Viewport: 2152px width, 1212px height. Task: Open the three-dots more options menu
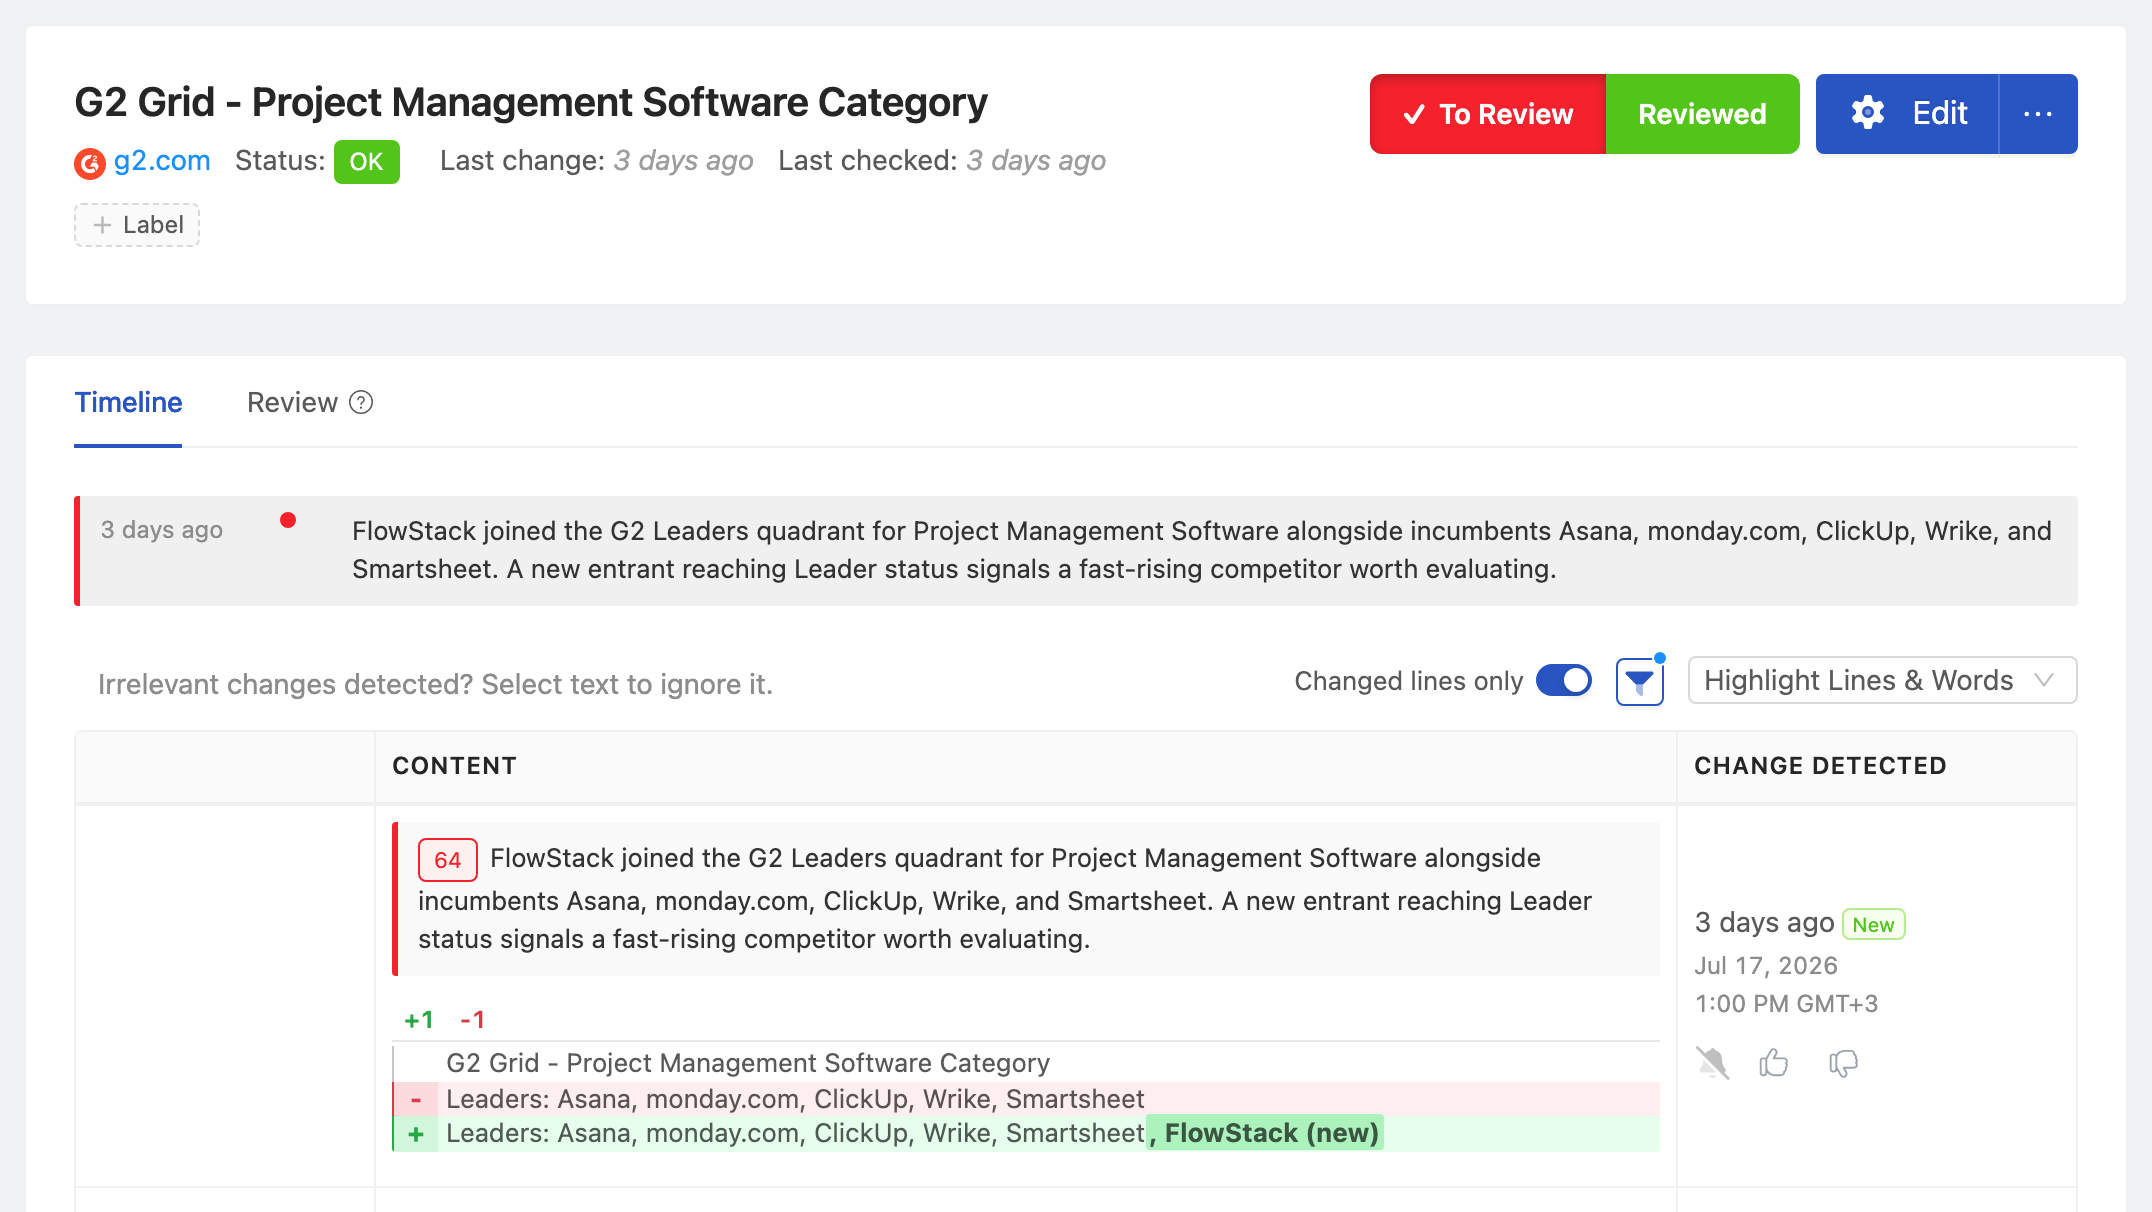pyautogui.click(x=2038, y=114)
